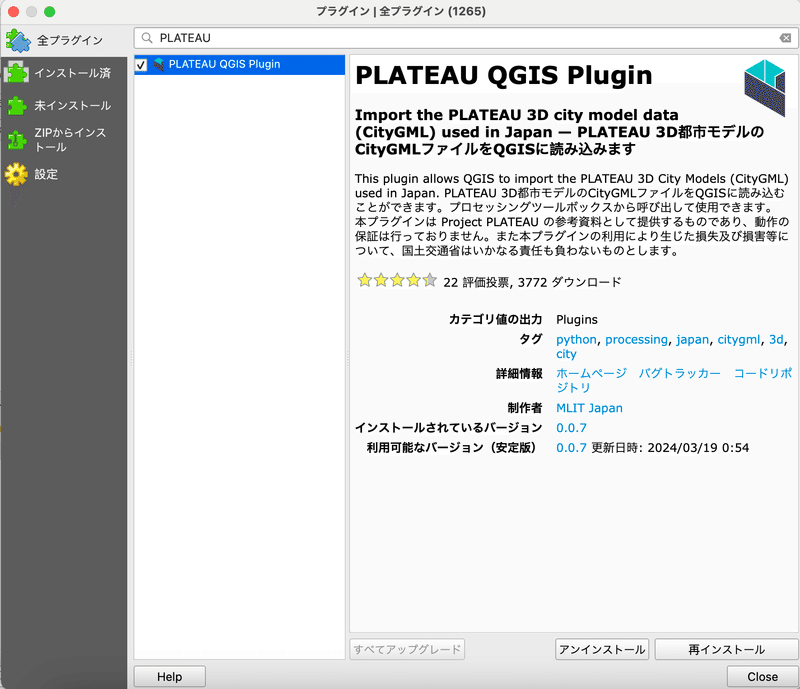Open the python tag link
This screenshot has width=800, height=689.
tap(576, 339)
